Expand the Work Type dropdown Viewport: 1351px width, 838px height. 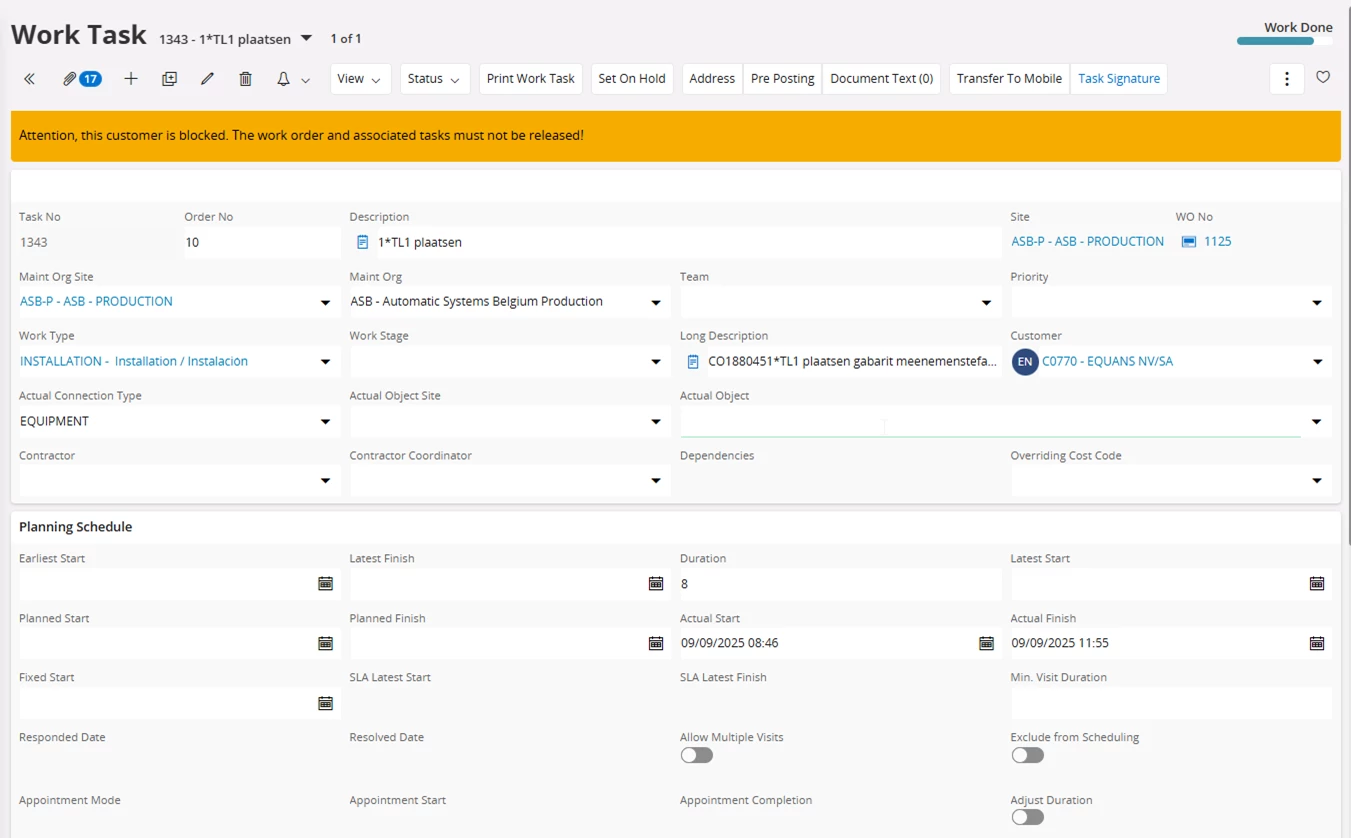click(325, 362)
